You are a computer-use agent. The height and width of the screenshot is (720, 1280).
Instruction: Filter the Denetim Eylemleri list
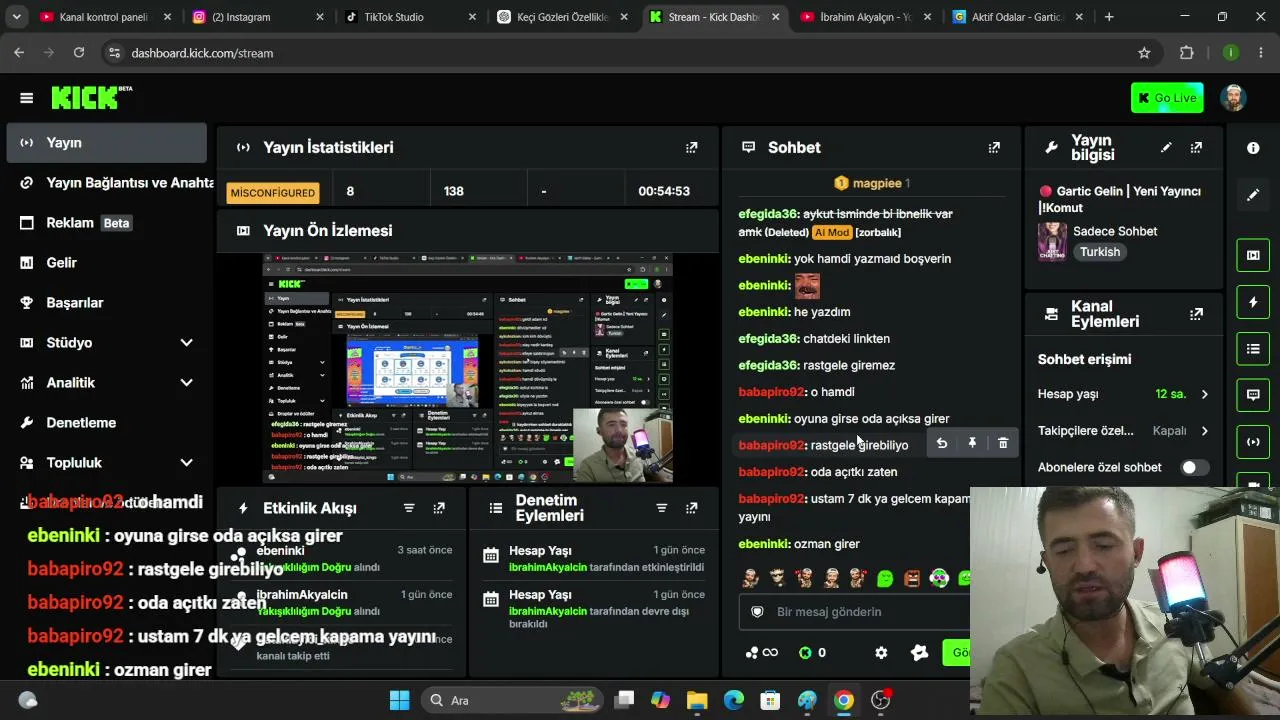pyautogui.click(x=661, y=508)
